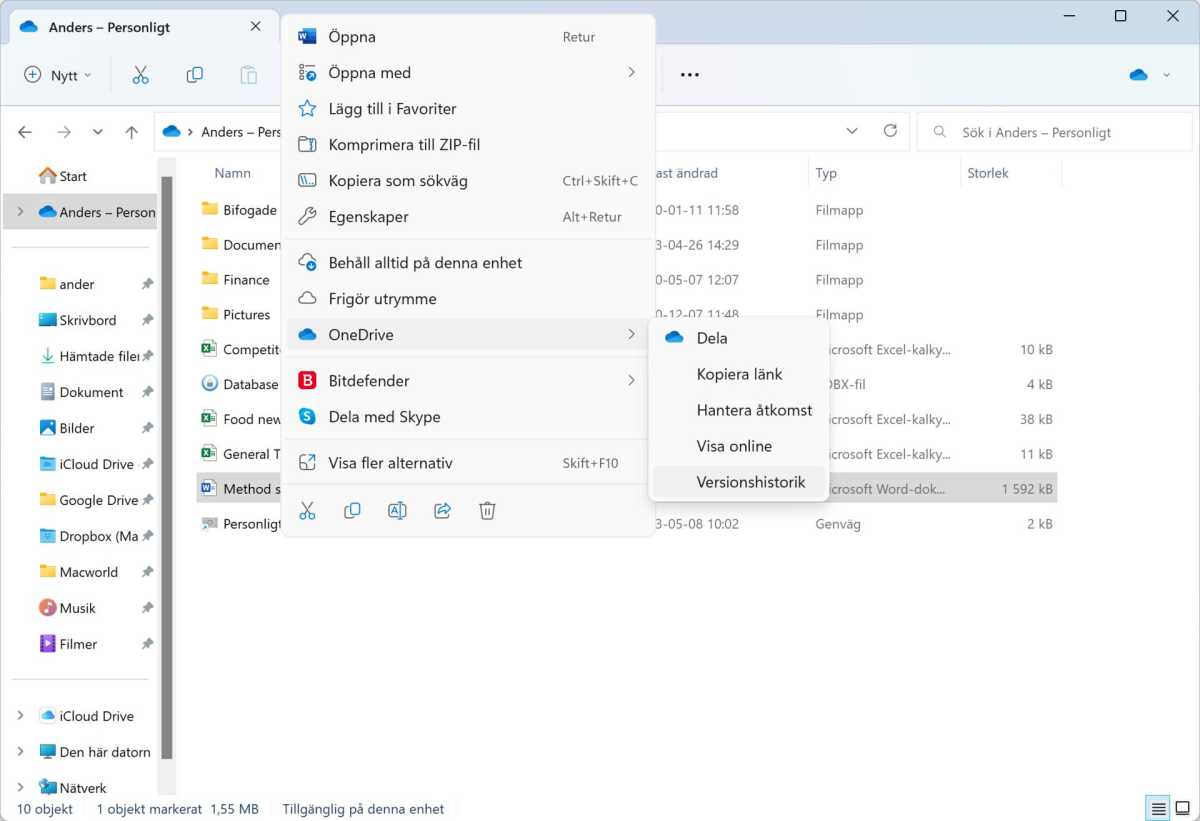Open Skrivbord in quick access
The image size is (1200, 821).
[x=80, y=320]
